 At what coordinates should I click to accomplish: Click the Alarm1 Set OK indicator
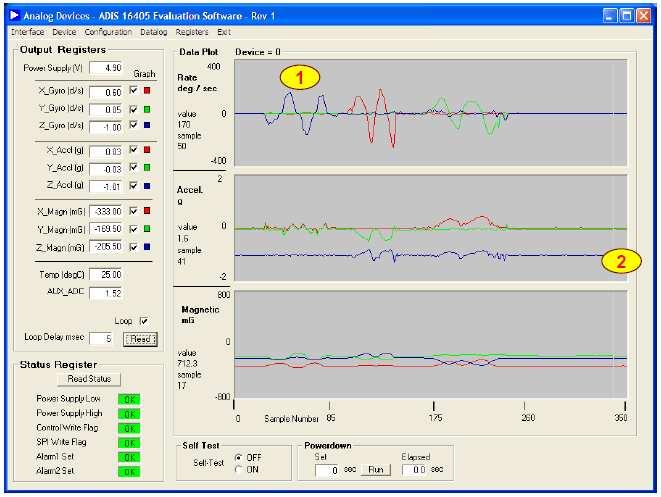click(x=129, y=457)
